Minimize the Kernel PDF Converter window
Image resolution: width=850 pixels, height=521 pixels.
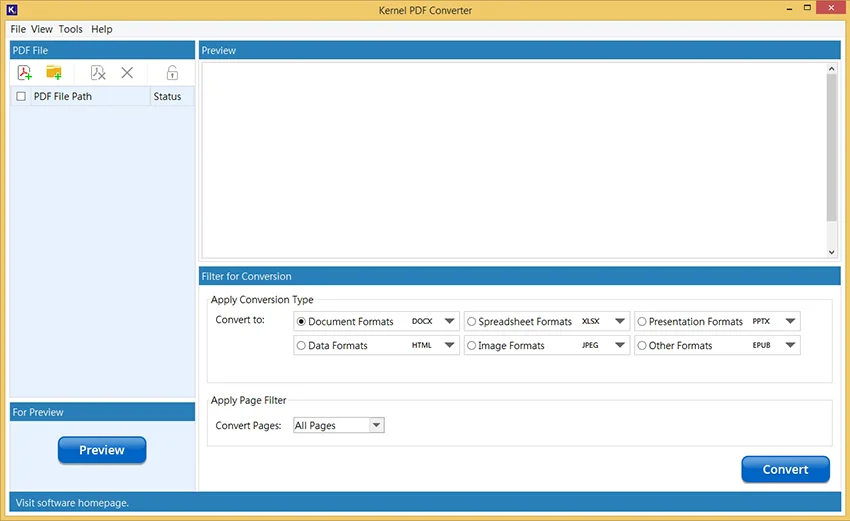click(x=789, y=9)
